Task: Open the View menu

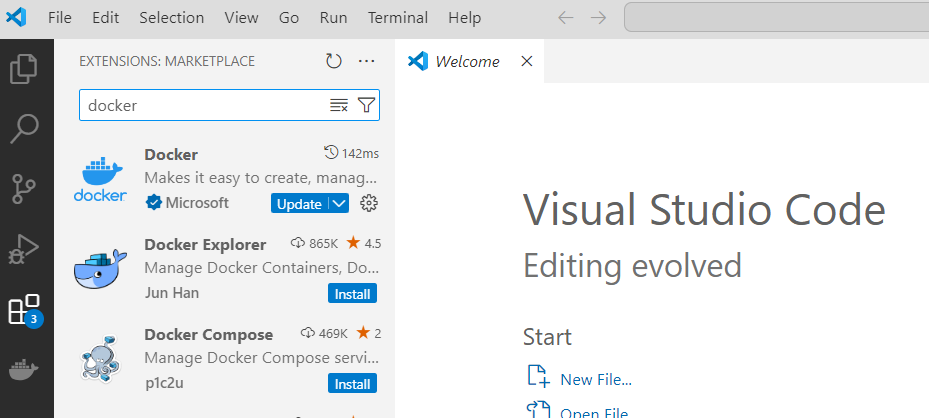Action: 241,18
